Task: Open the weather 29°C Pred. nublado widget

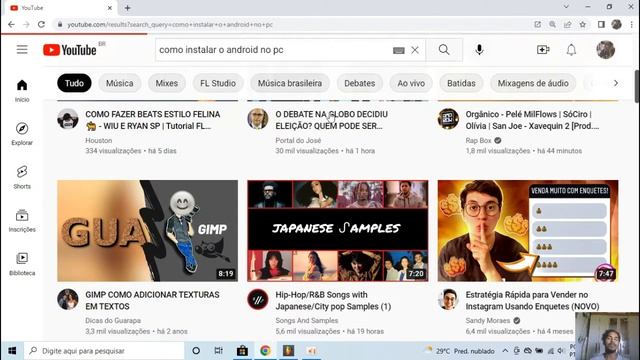Action: (x=460, y=351)
